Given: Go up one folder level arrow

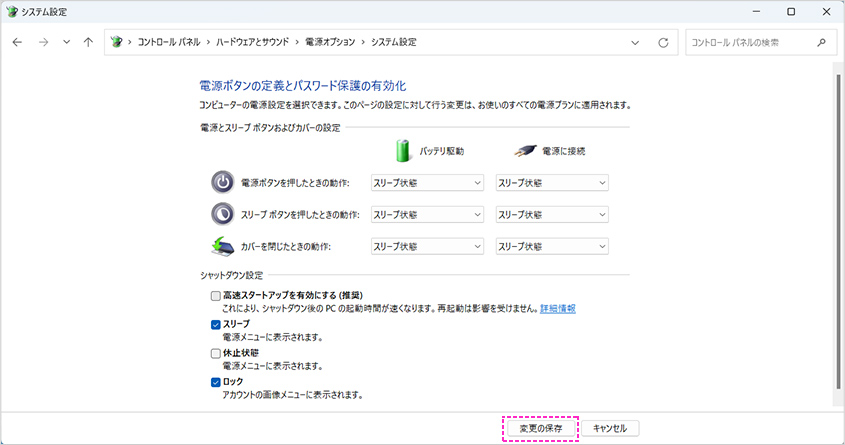Looking at the screenshot, I should 89,43.
